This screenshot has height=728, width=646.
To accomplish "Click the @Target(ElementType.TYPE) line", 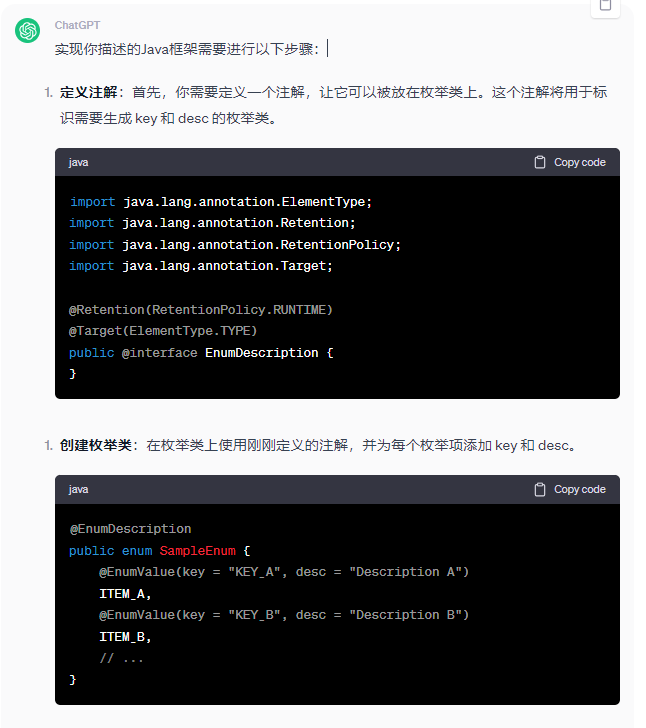I will tap(163, 331).
